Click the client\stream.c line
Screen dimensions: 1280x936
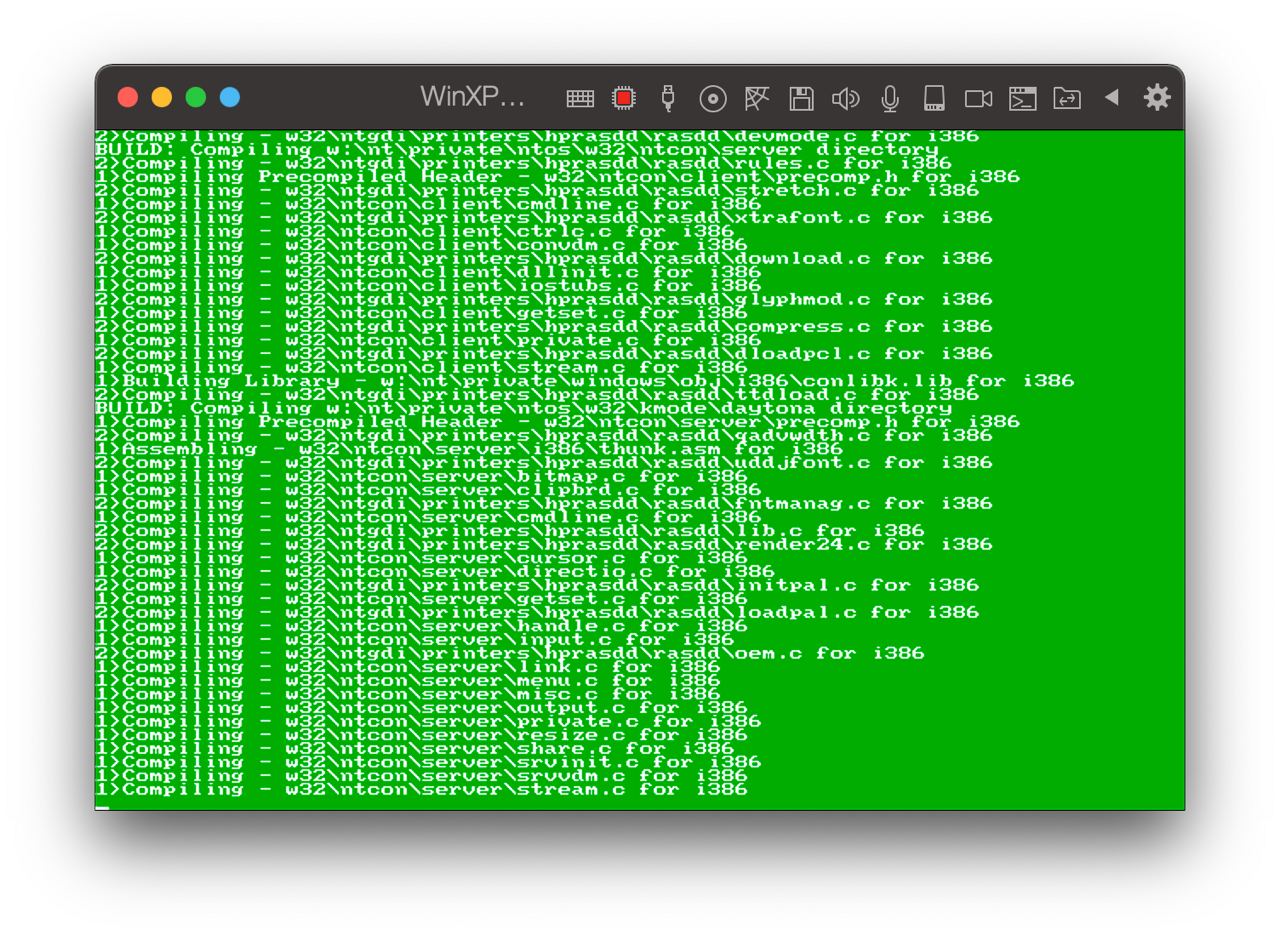pos(421,367)
